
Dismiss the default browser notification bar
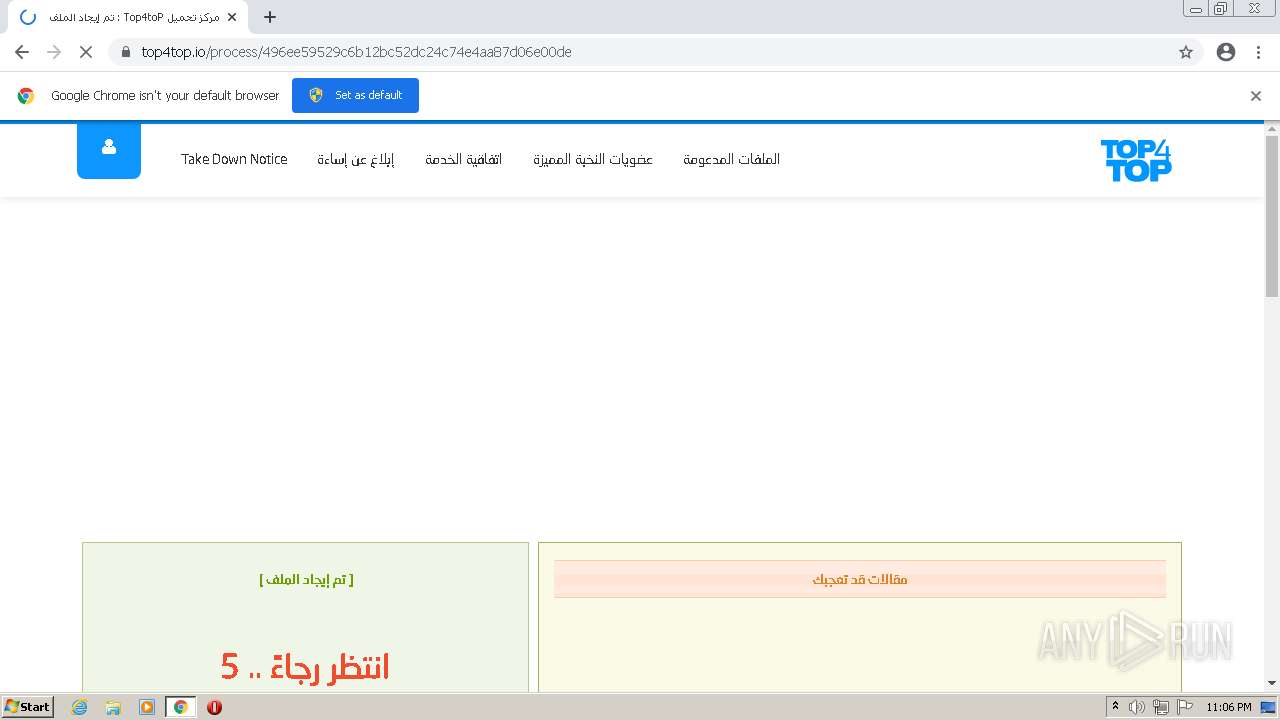tap(1256, 96)
